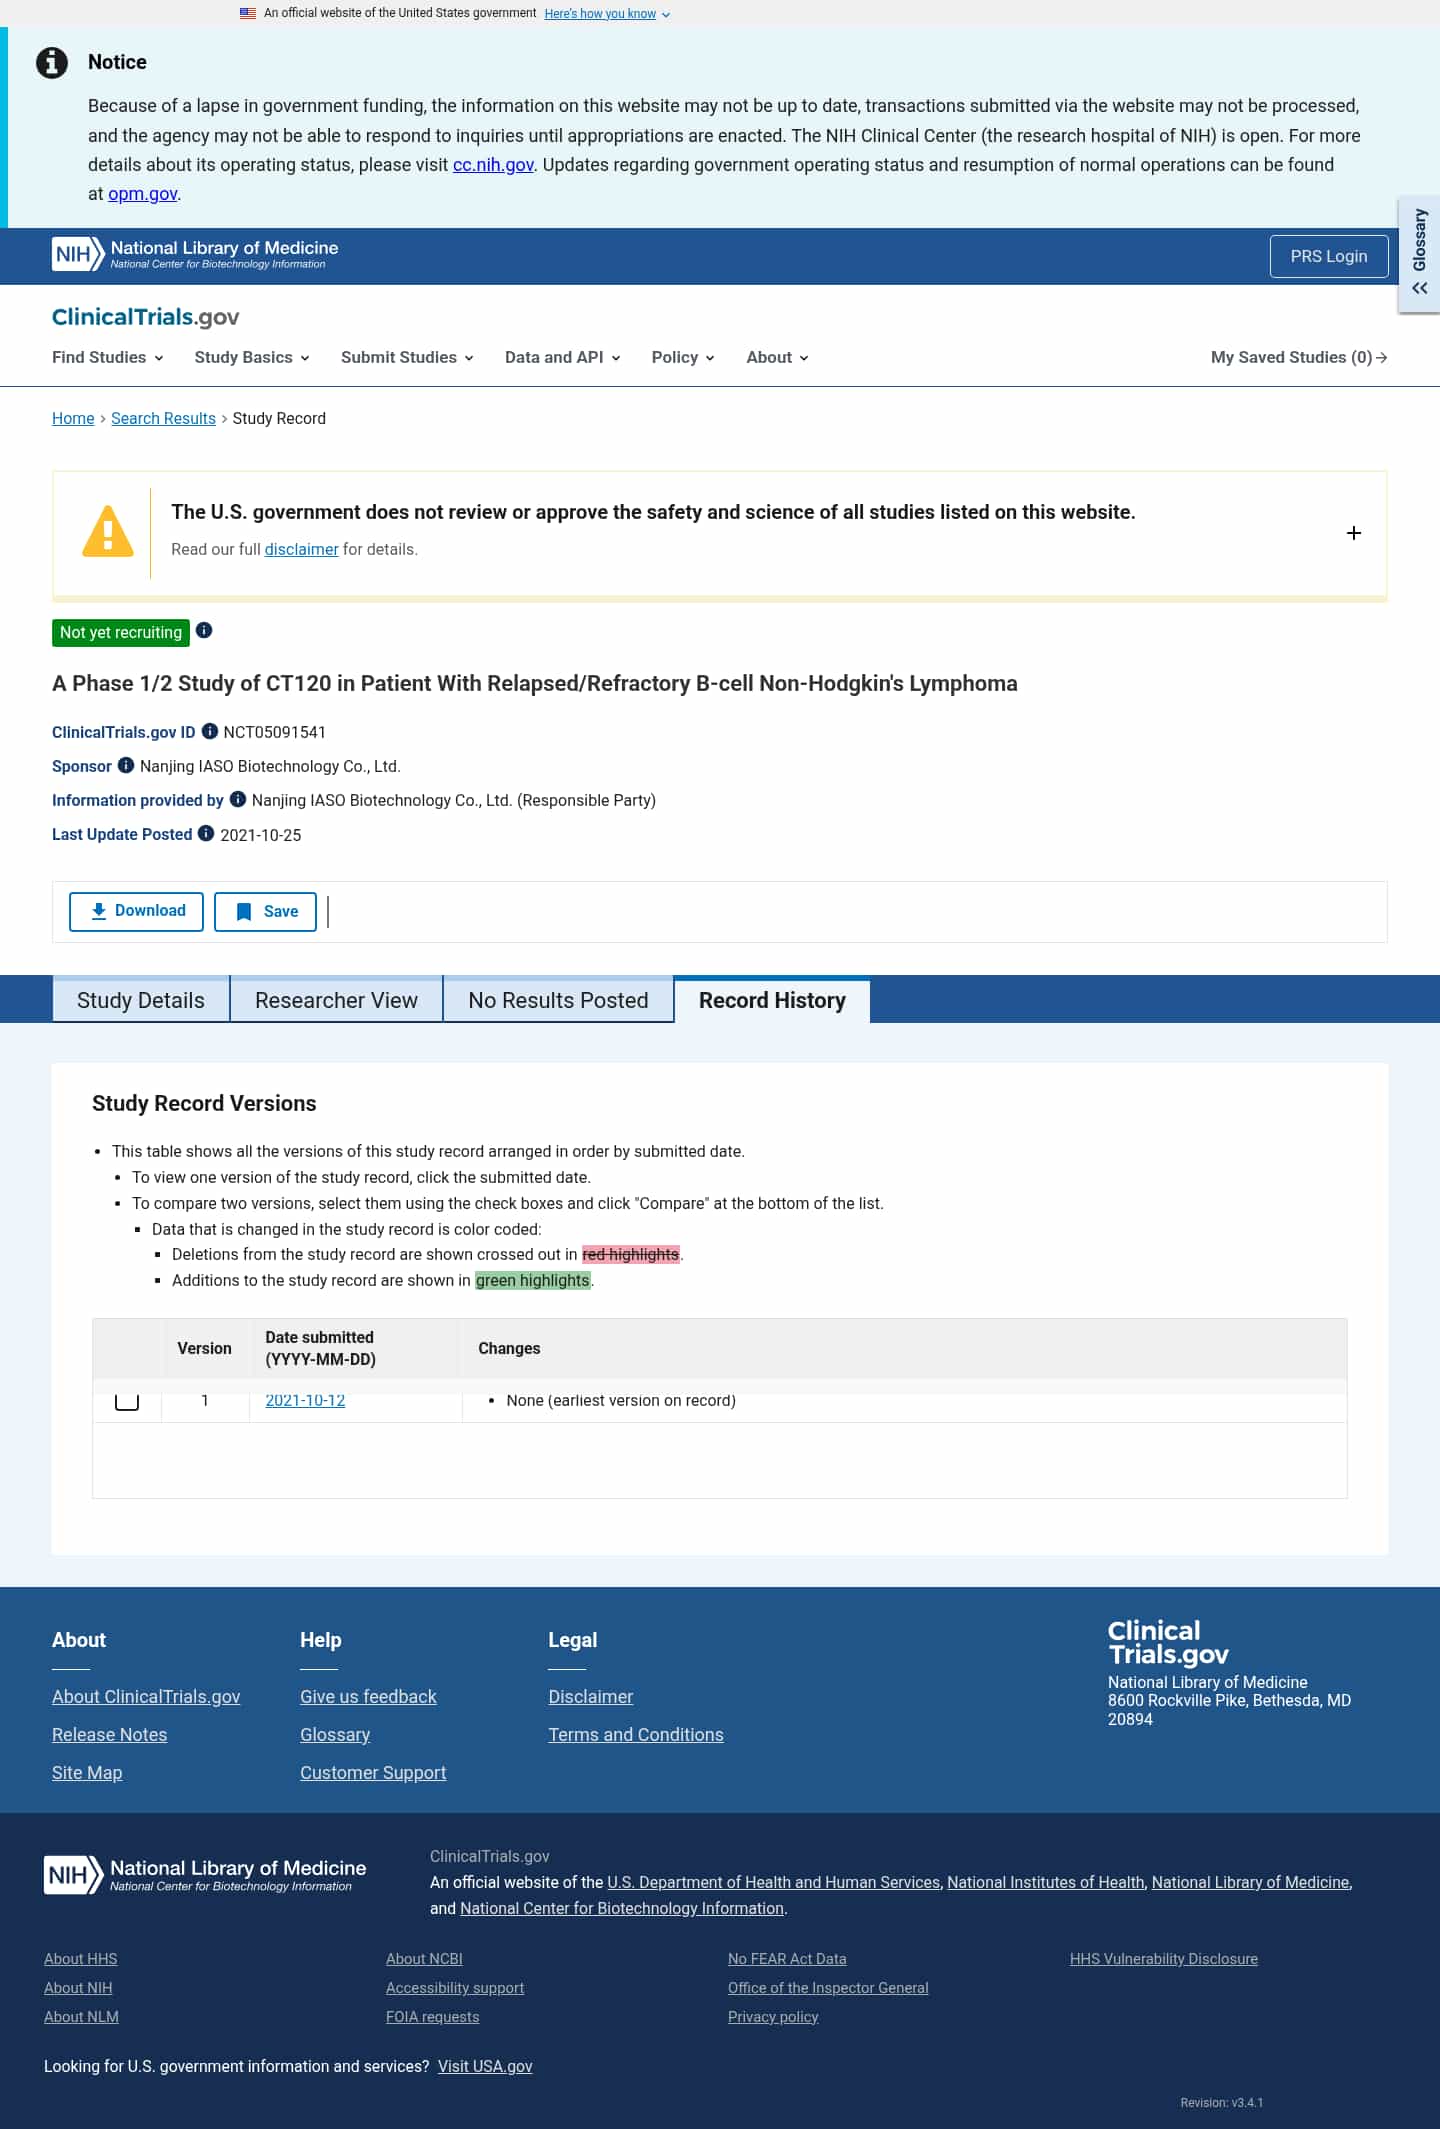Screen dimensions: 1440x2129
Task: Switch to the Researcher View tab
Action: pos(336,1000)
